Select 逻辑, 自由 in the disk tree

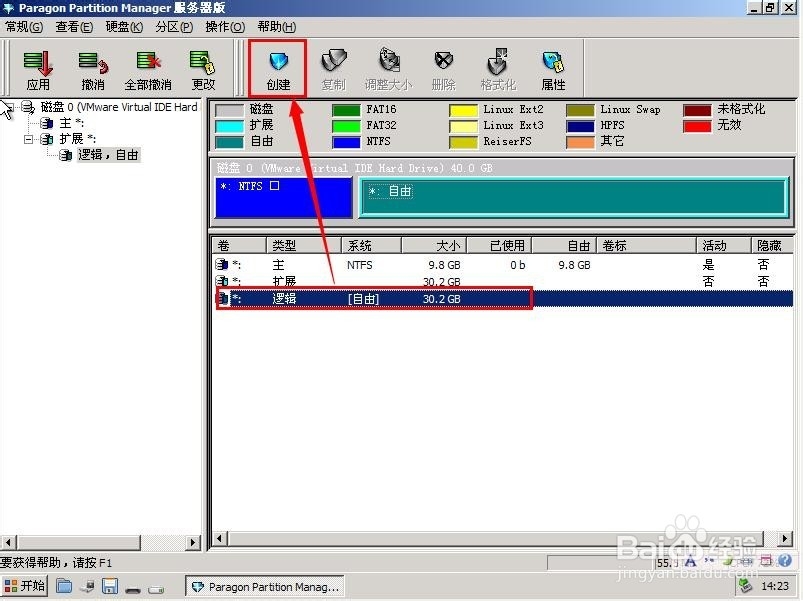(x=109, y=155)
